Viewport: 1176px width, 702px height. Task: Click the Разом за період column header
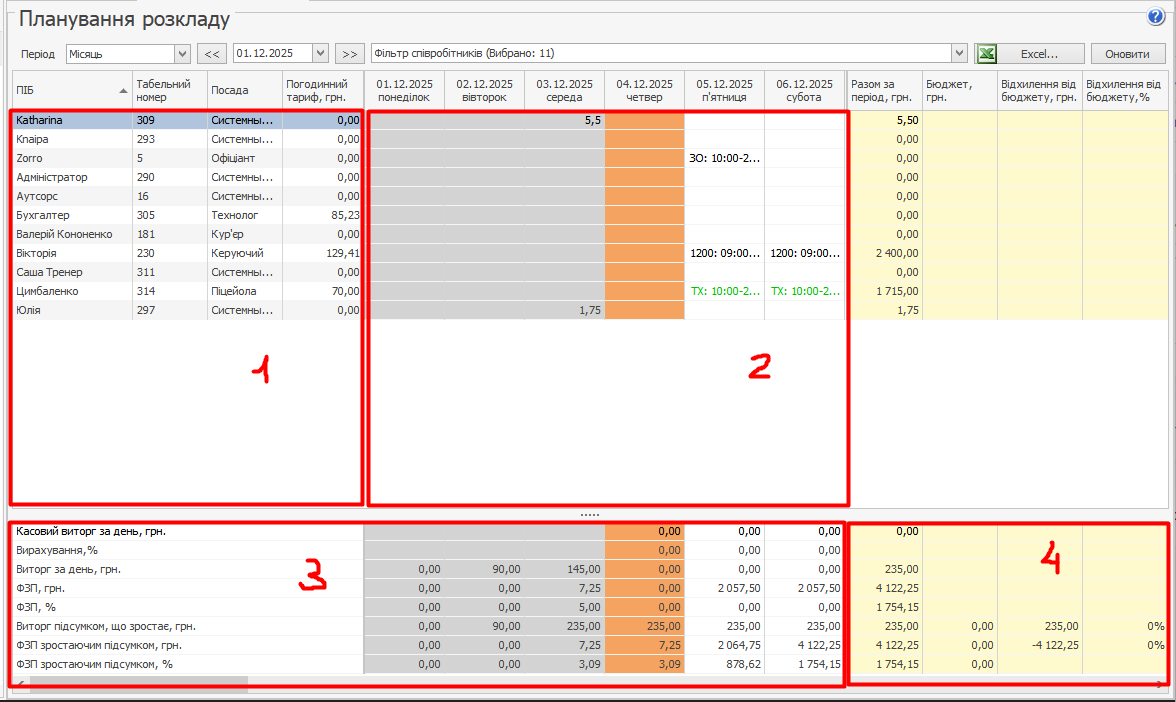pyautogui.click(x=884, y=90)
